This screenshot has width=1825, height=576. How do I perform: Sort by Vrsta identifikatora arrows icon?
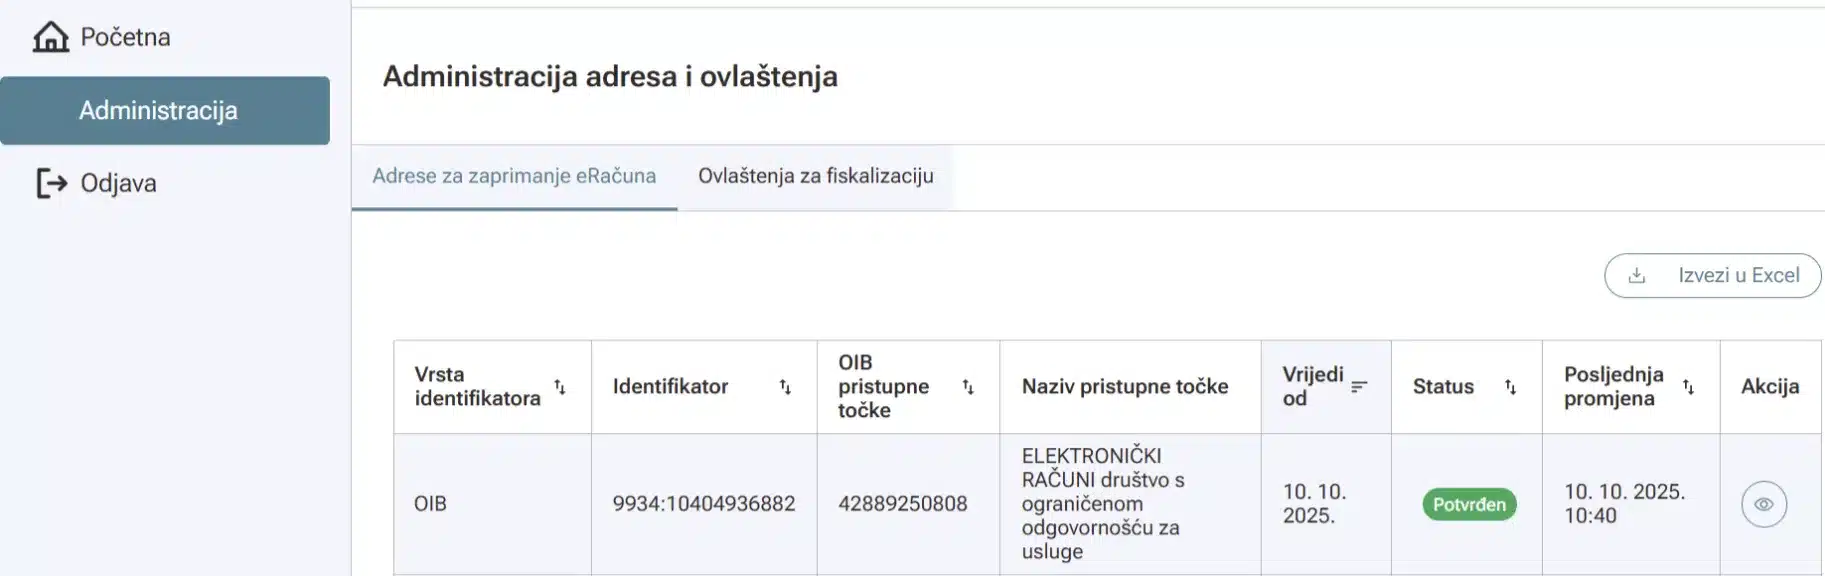[560, 387]
